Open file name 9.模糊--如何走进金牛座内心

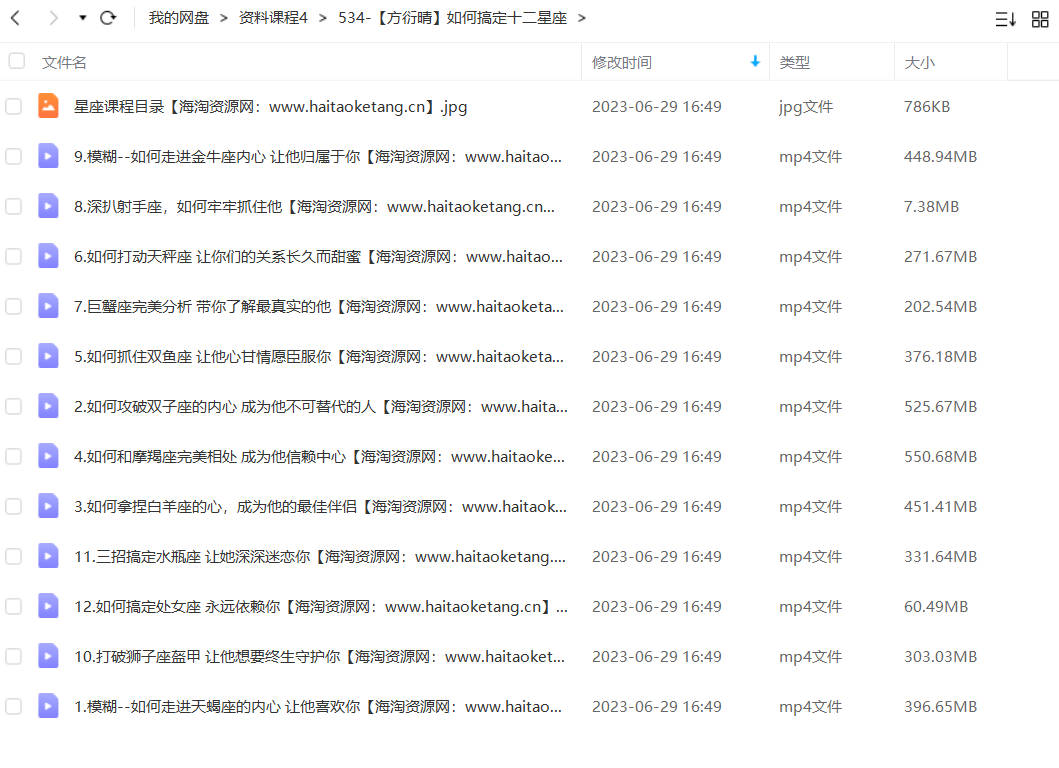pos(317,157)
